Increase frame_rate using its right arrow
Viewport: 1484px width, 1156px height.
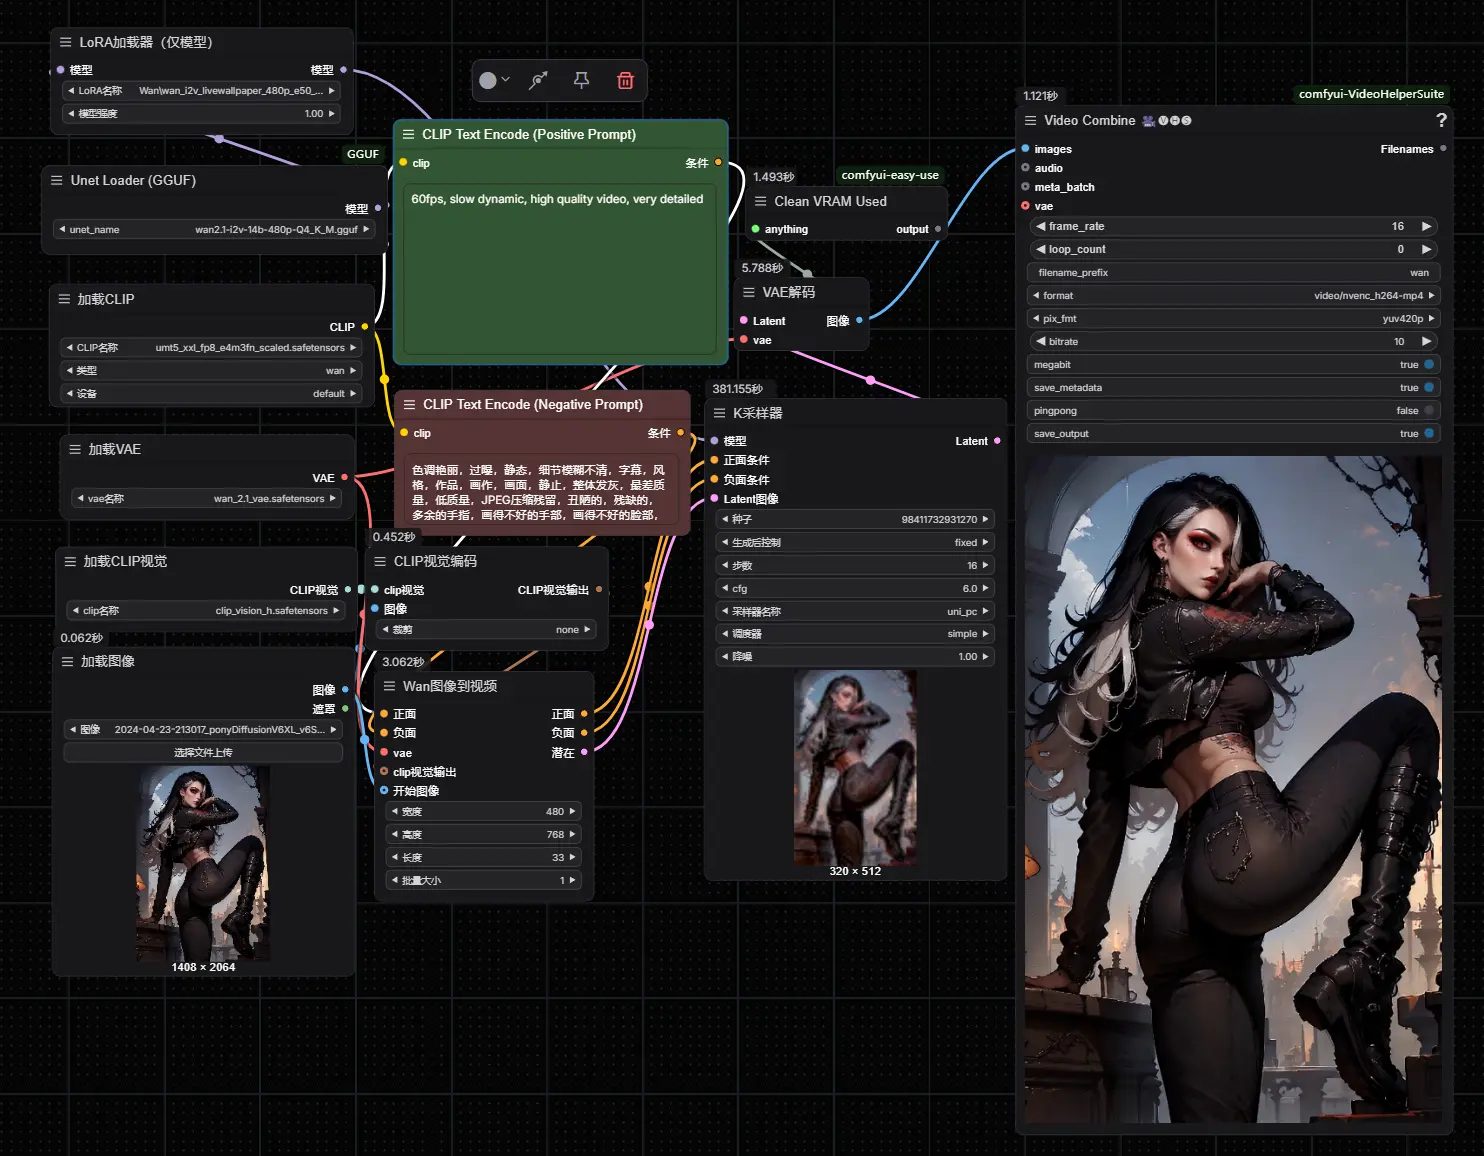click(x=1426, y=227)
